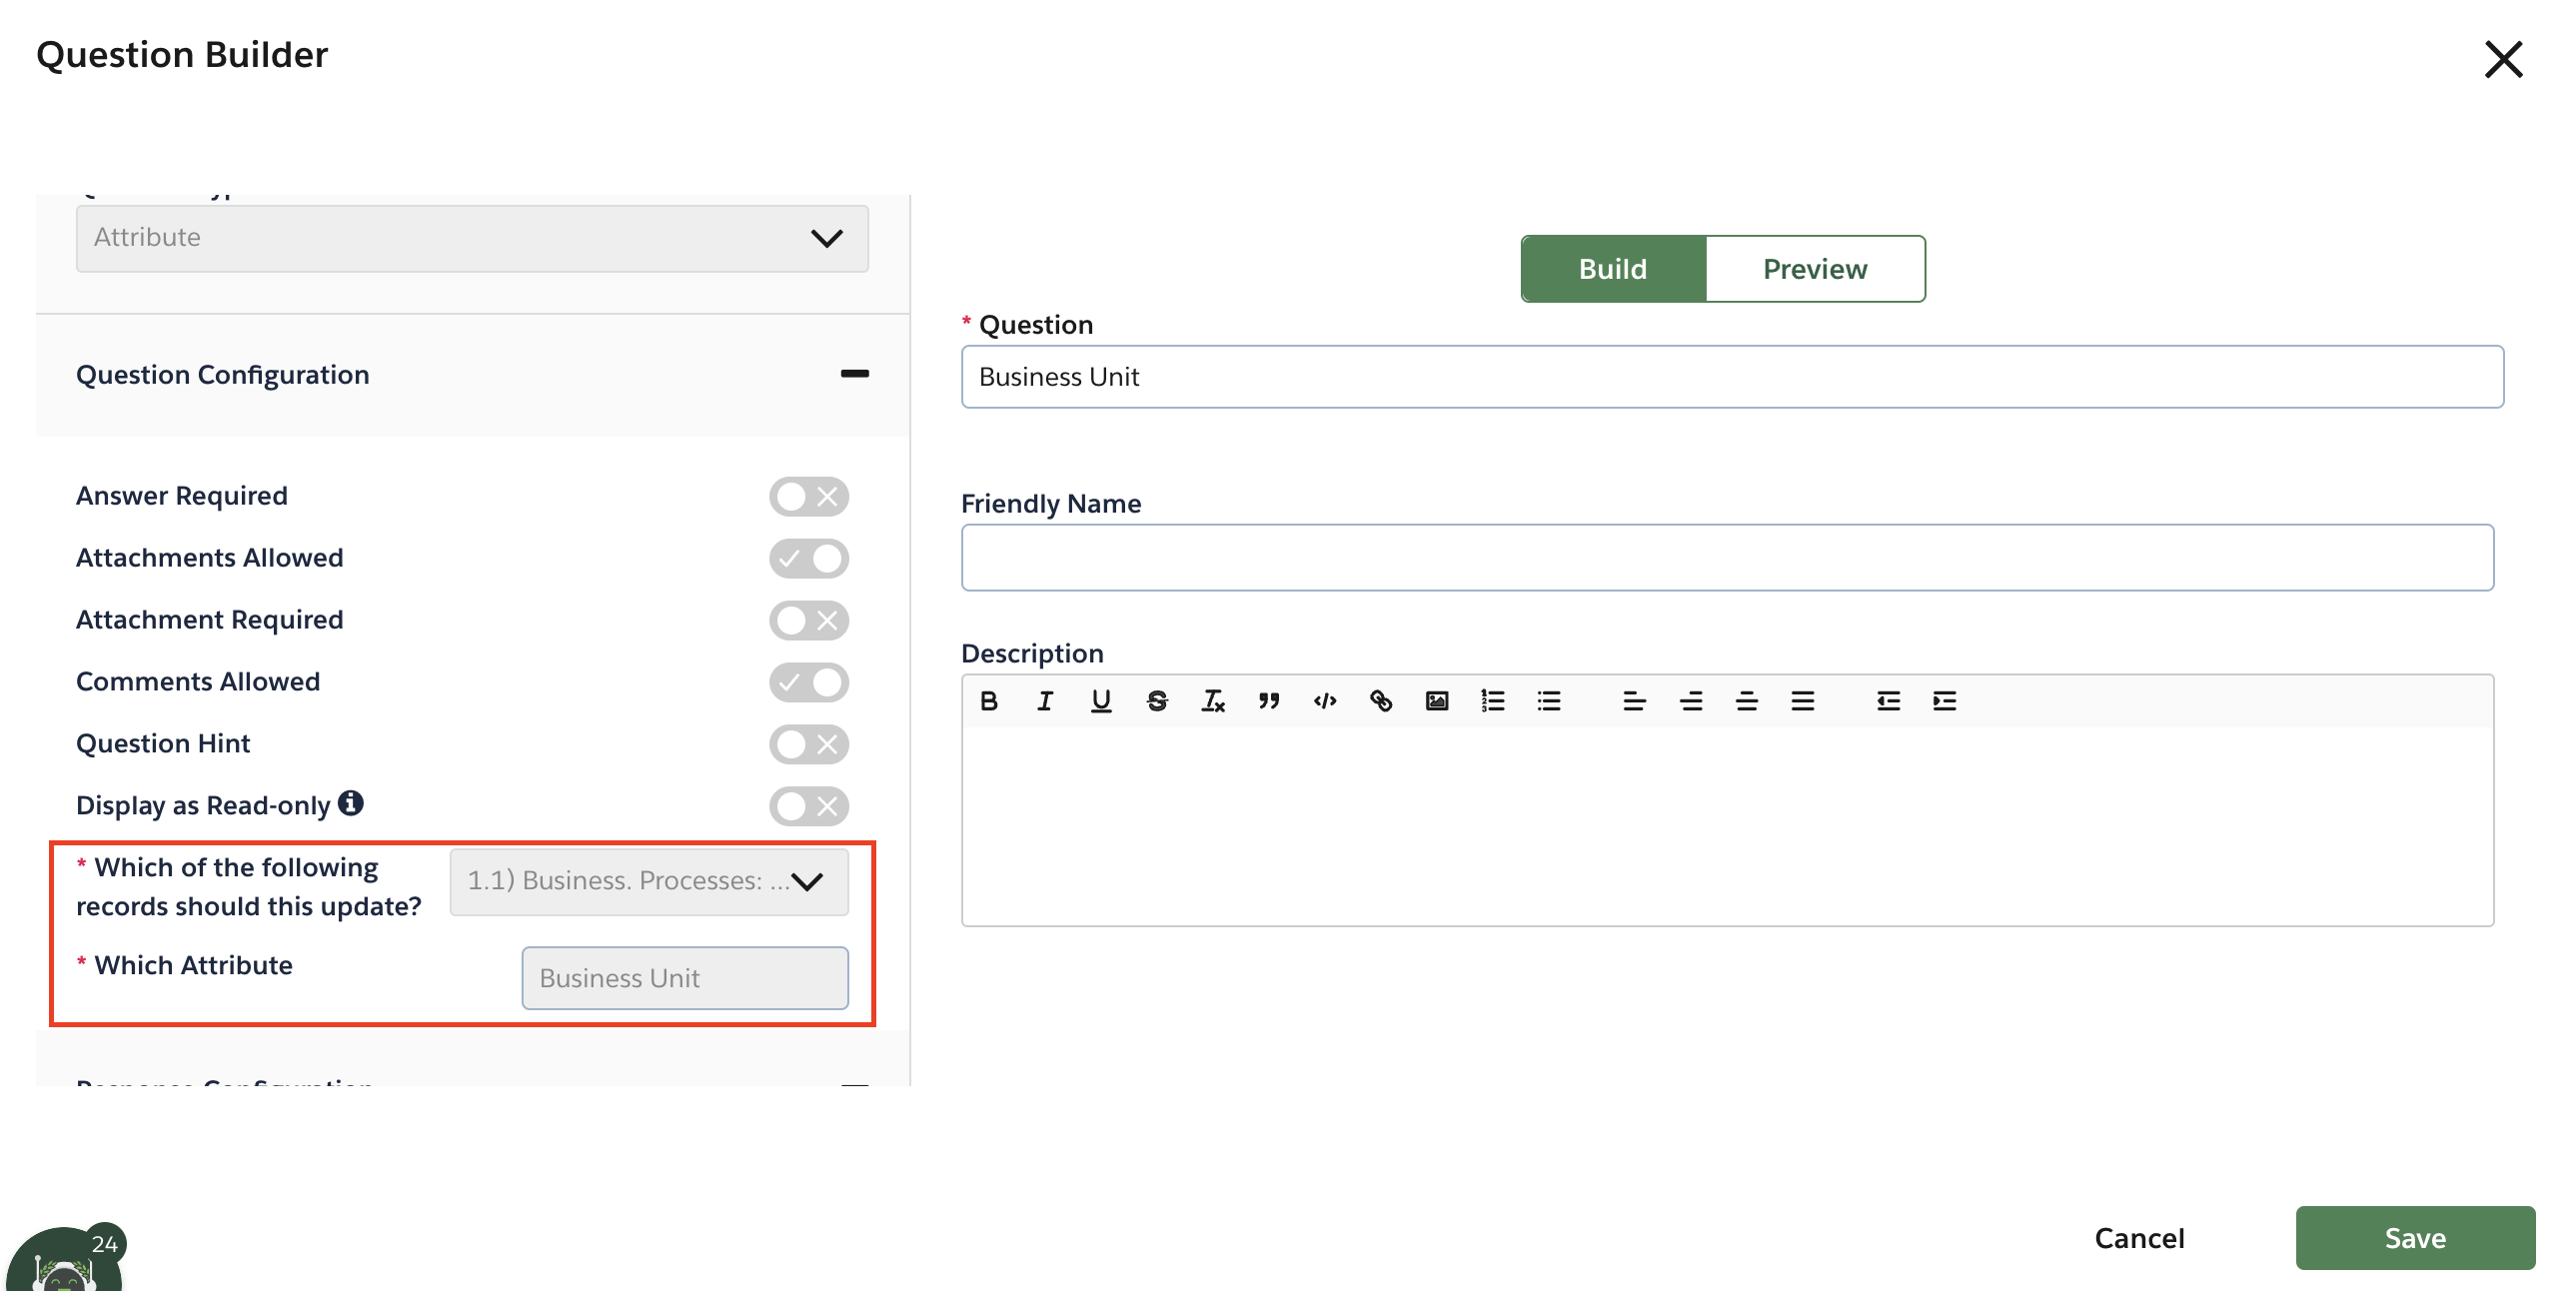
Task: Enable the Answer Required toggle
Action: (x=809, y=496)
